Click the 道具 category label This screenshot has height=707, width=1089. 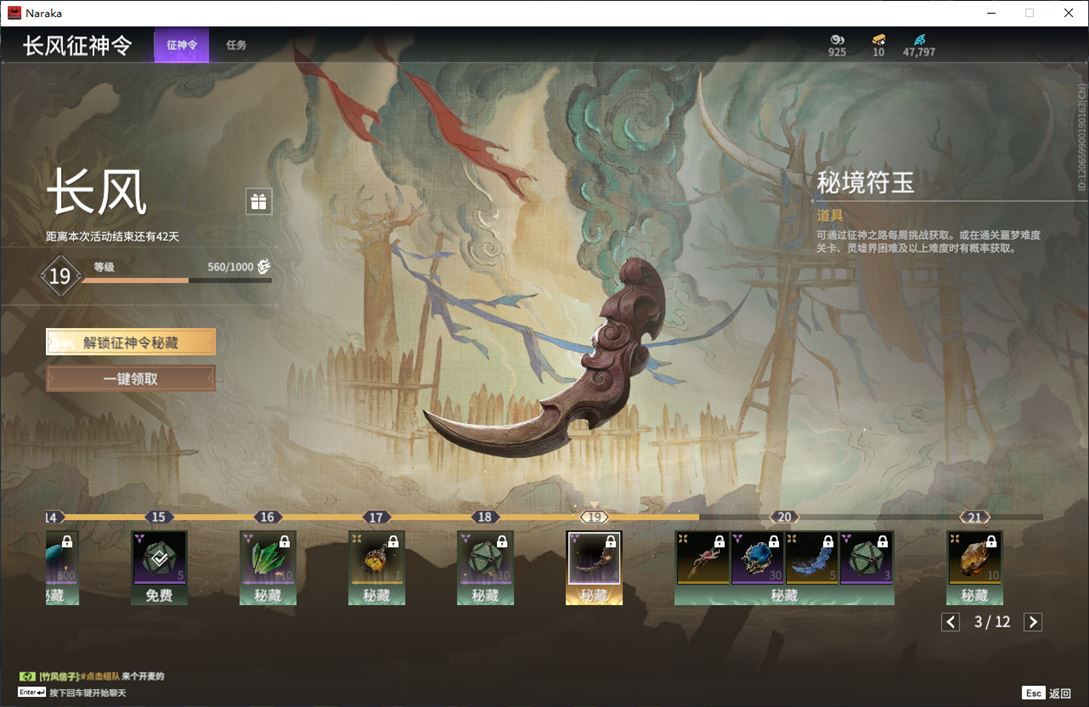(830, 216)
